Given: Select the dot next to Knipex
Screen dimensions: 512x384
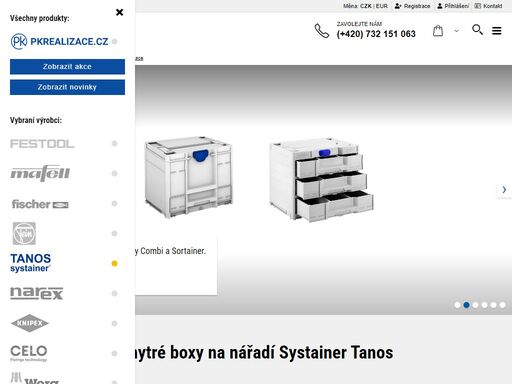Looking at the screenshot, I should 114,323.
